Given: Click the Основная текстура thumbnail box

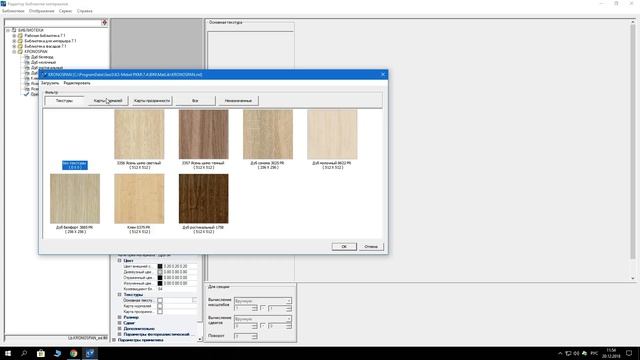Looking at the screenshot, I should point(160,300).
